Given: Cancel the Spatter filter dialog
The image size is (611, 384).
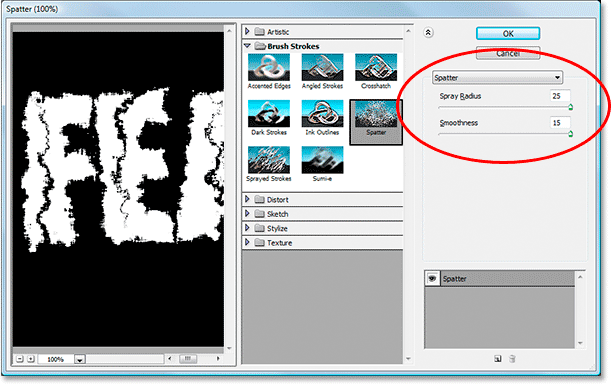Looking at the screenshot, I should point(508,53).
